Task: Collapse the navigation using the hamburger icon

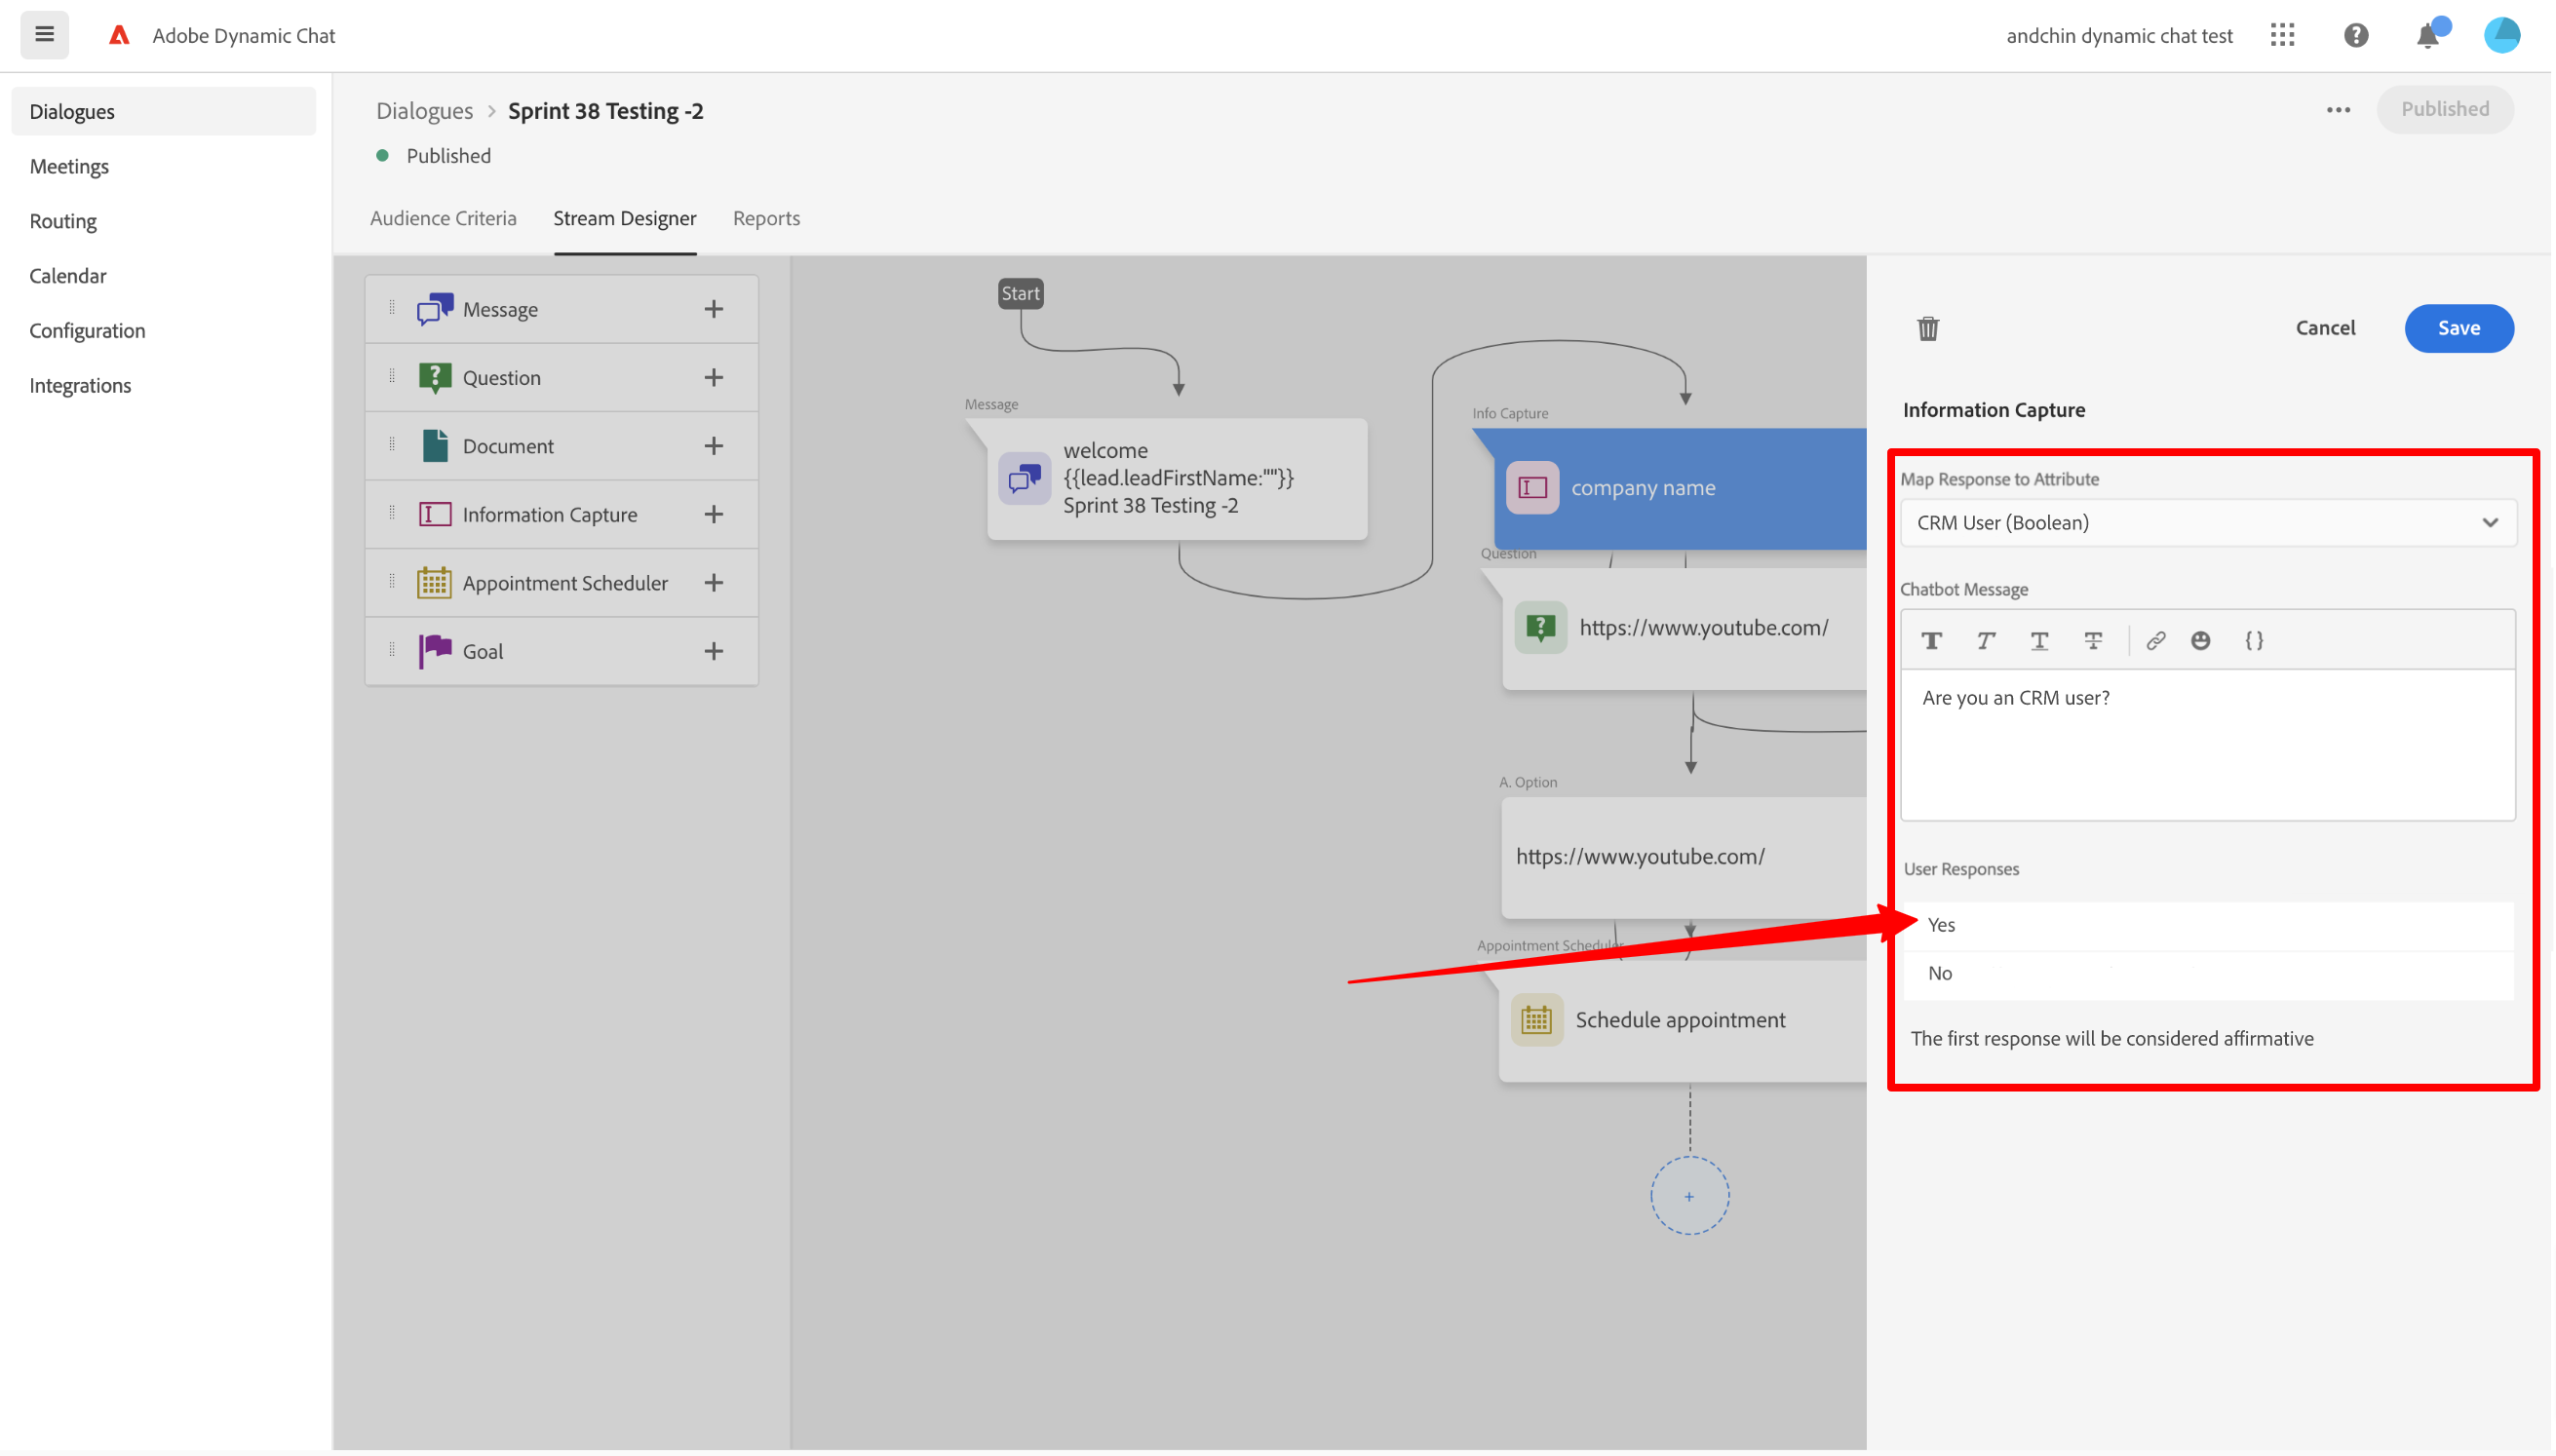Action: 44,34
